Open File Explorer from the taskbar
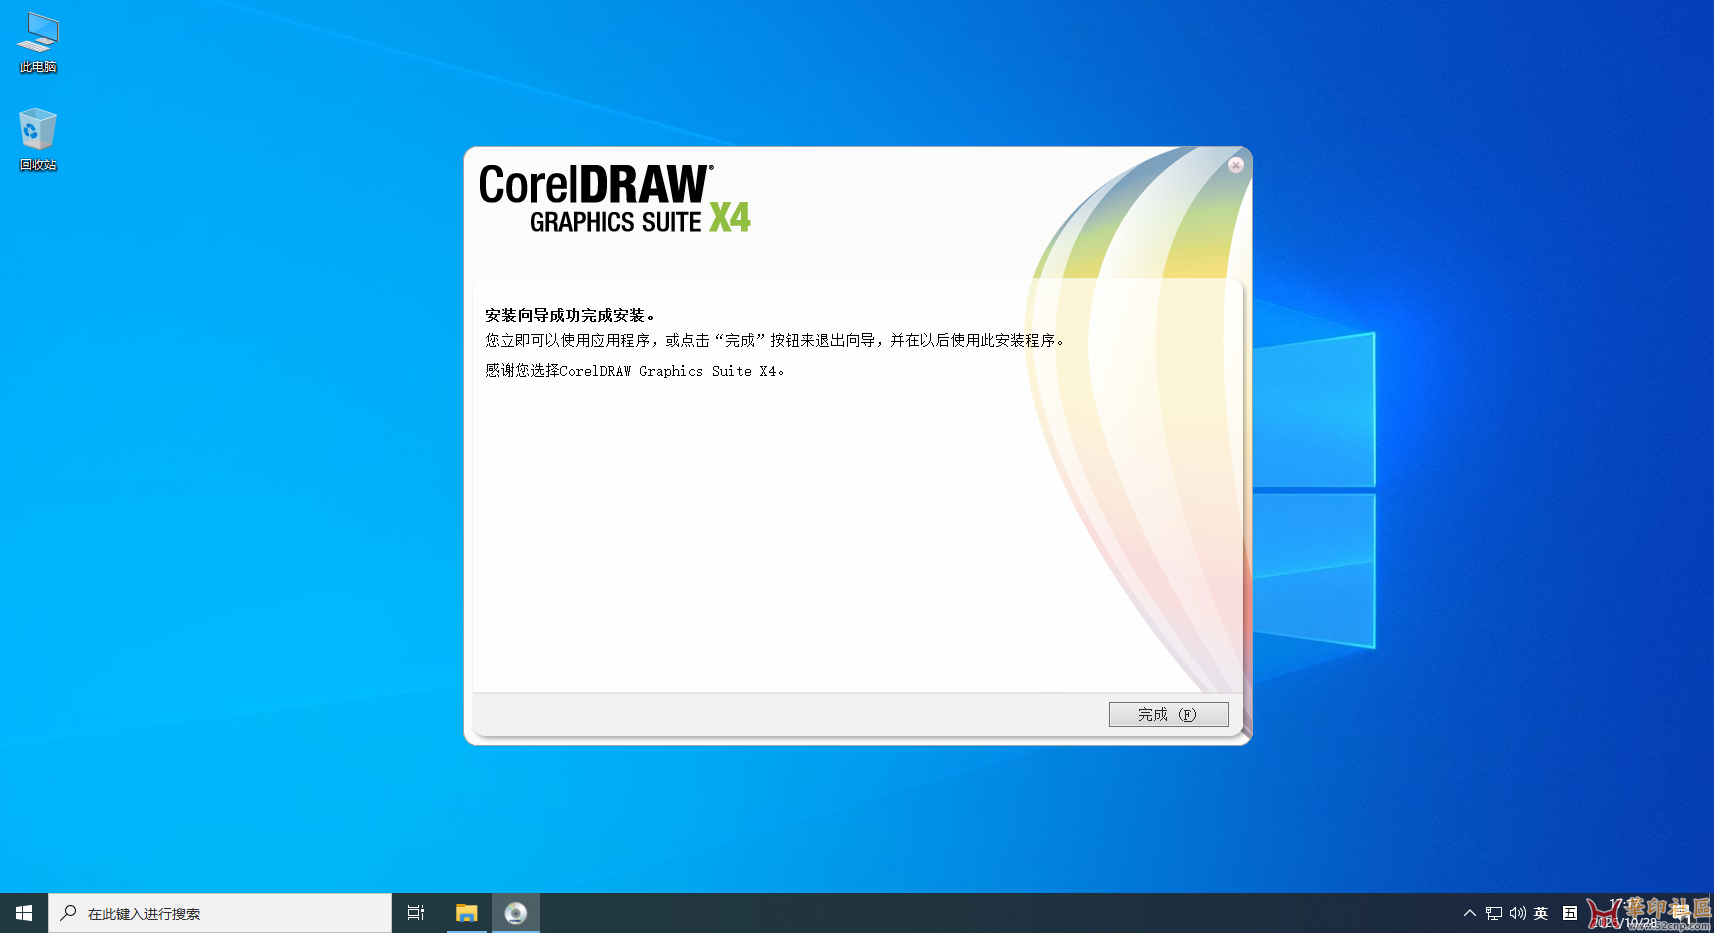1714x933 pixels. point(466,912)
